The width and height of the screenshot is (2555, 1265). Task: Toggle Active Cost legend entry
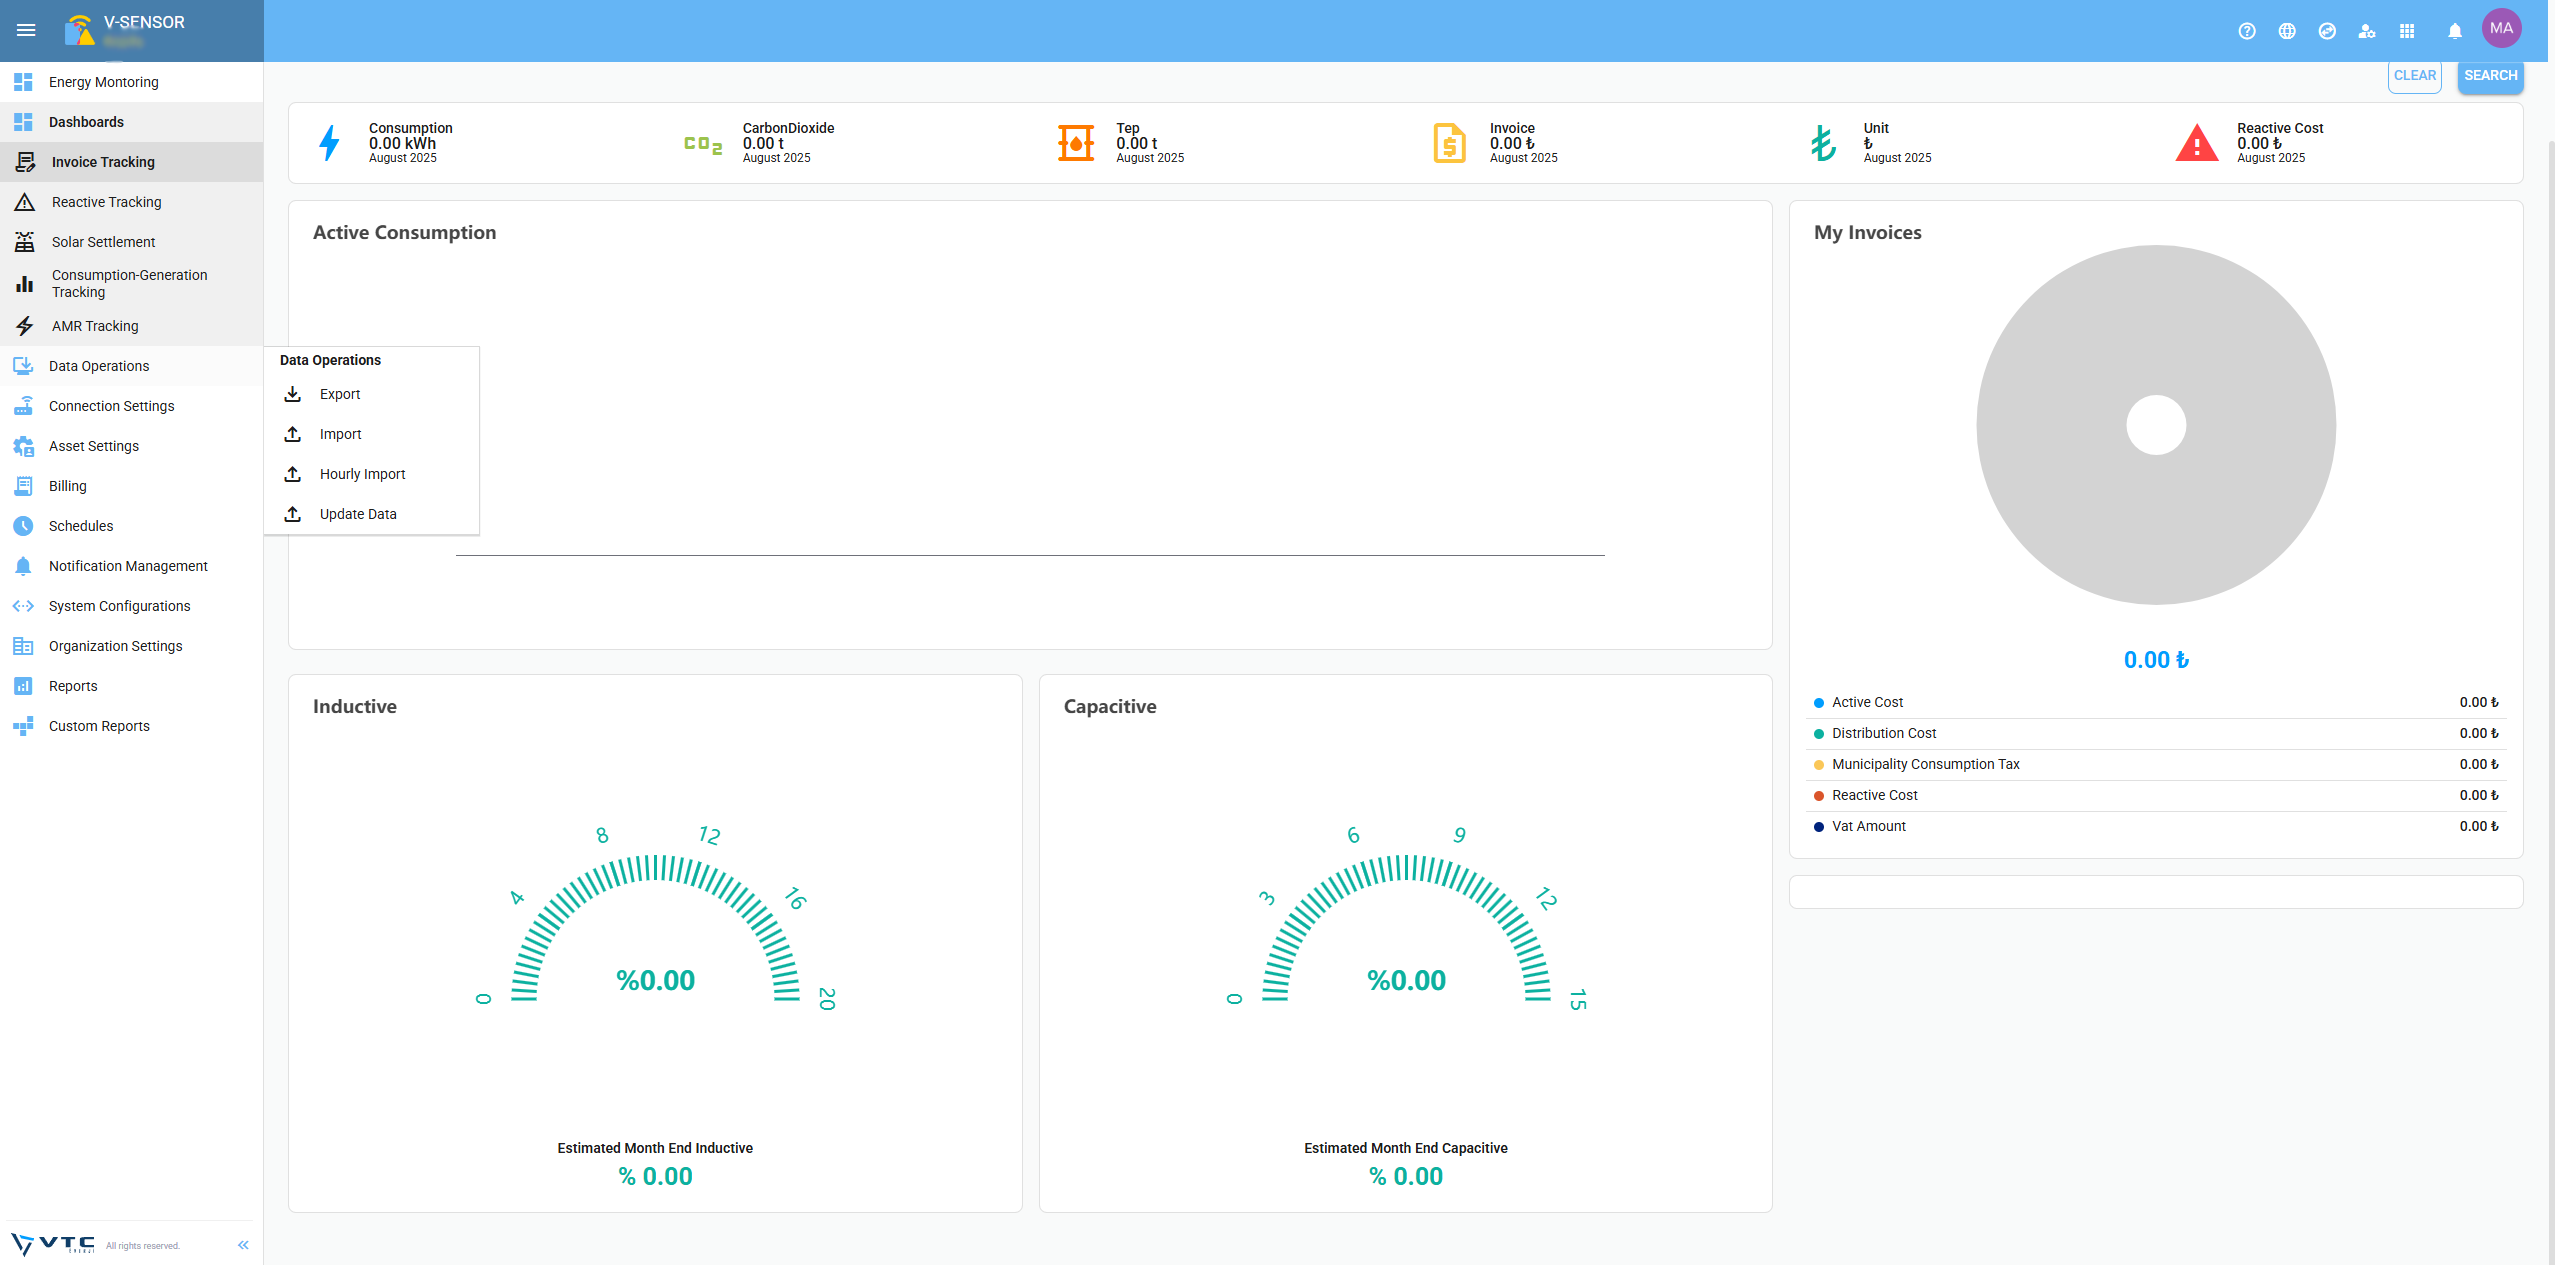click(1867, 703)
